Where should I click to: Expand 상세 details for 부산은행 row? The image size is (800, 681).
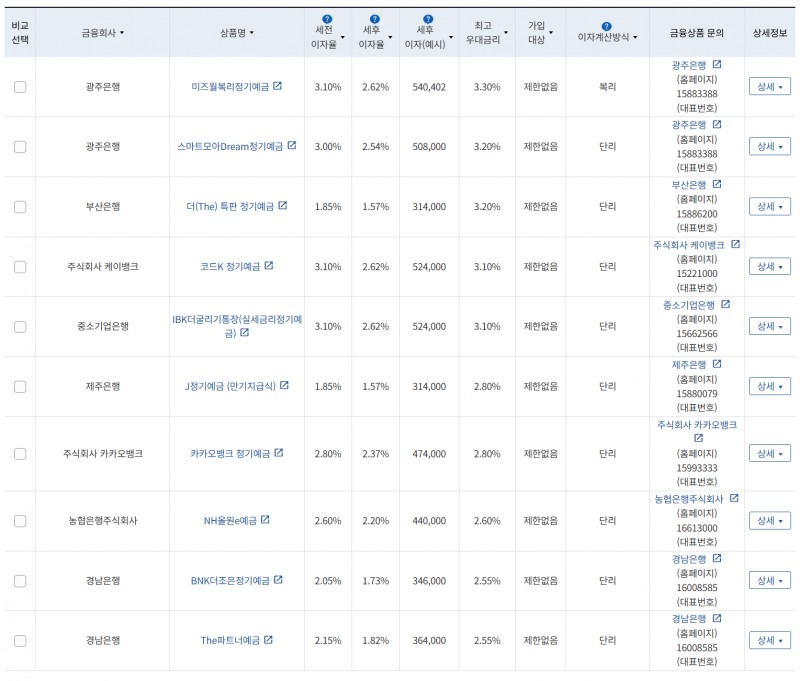pos(769,207)
